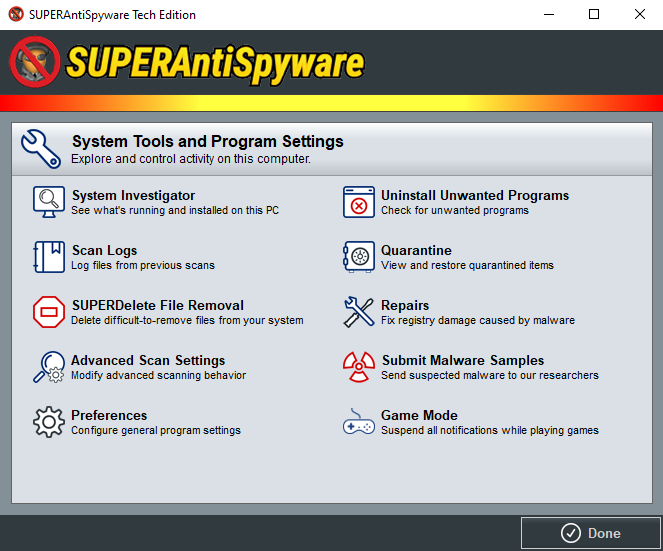Open the Quarantine title link
This screenshot has width=663, height=551.
coord(416,250)
